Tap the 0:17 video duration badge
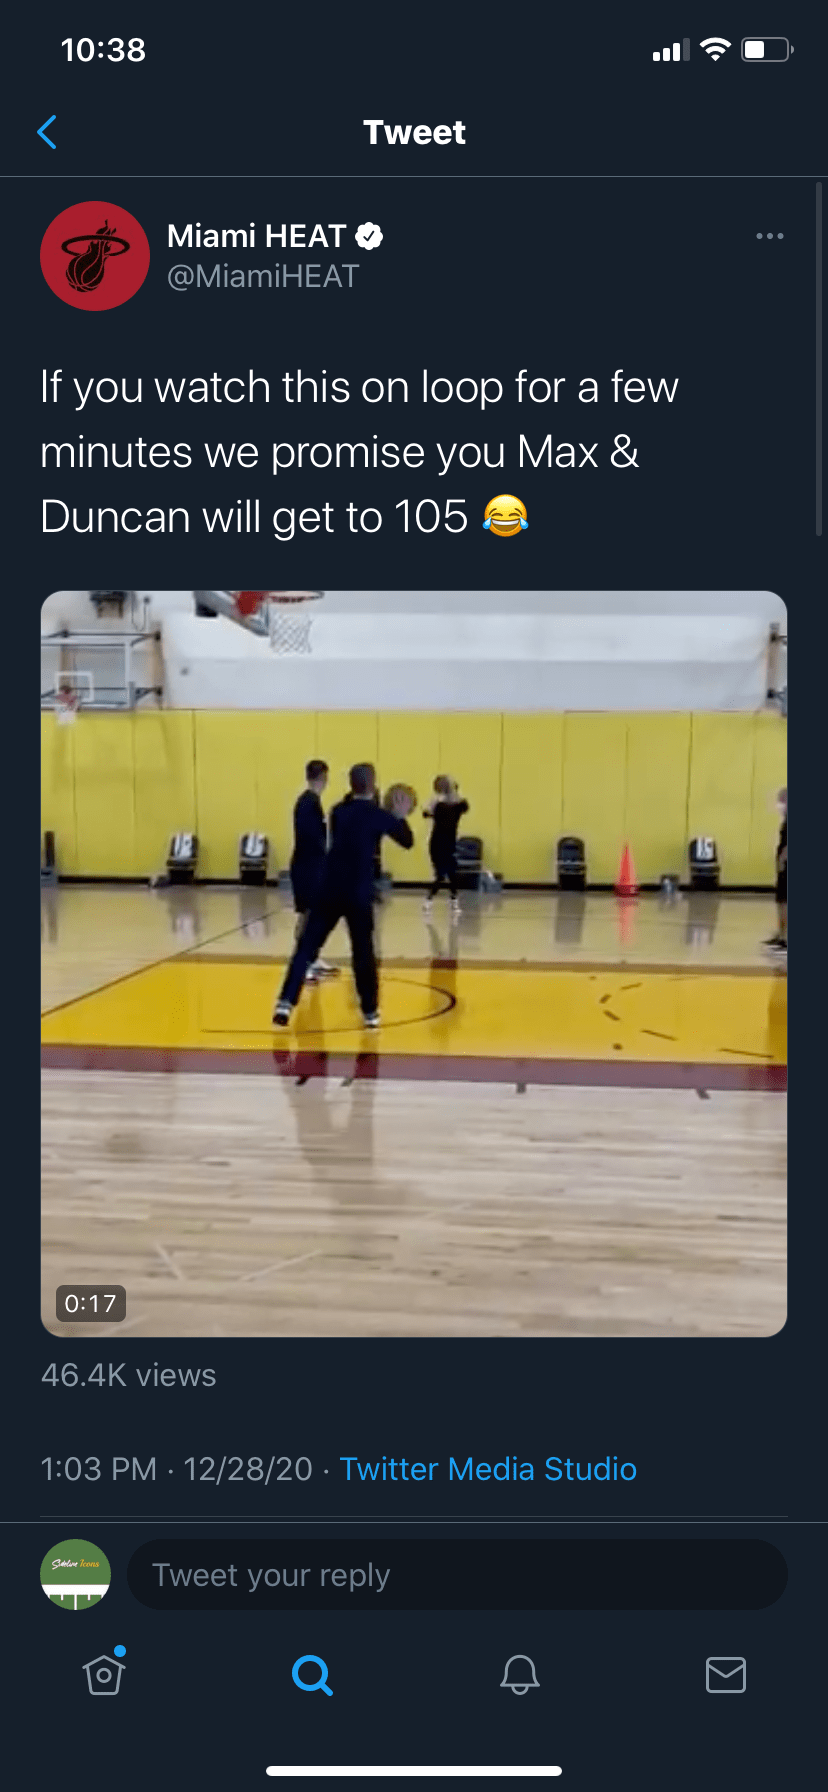The width and height of the screenshot is (828, 1792). pos(90,1303)
